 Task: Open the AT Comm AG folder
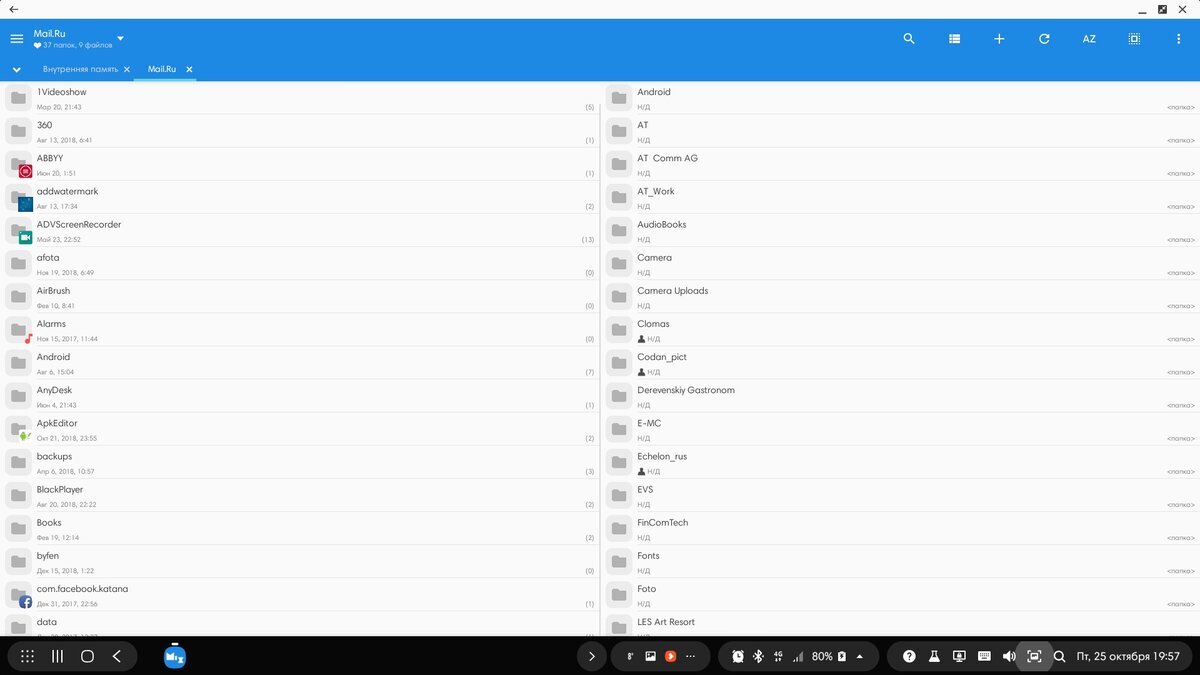click(900, 164)
